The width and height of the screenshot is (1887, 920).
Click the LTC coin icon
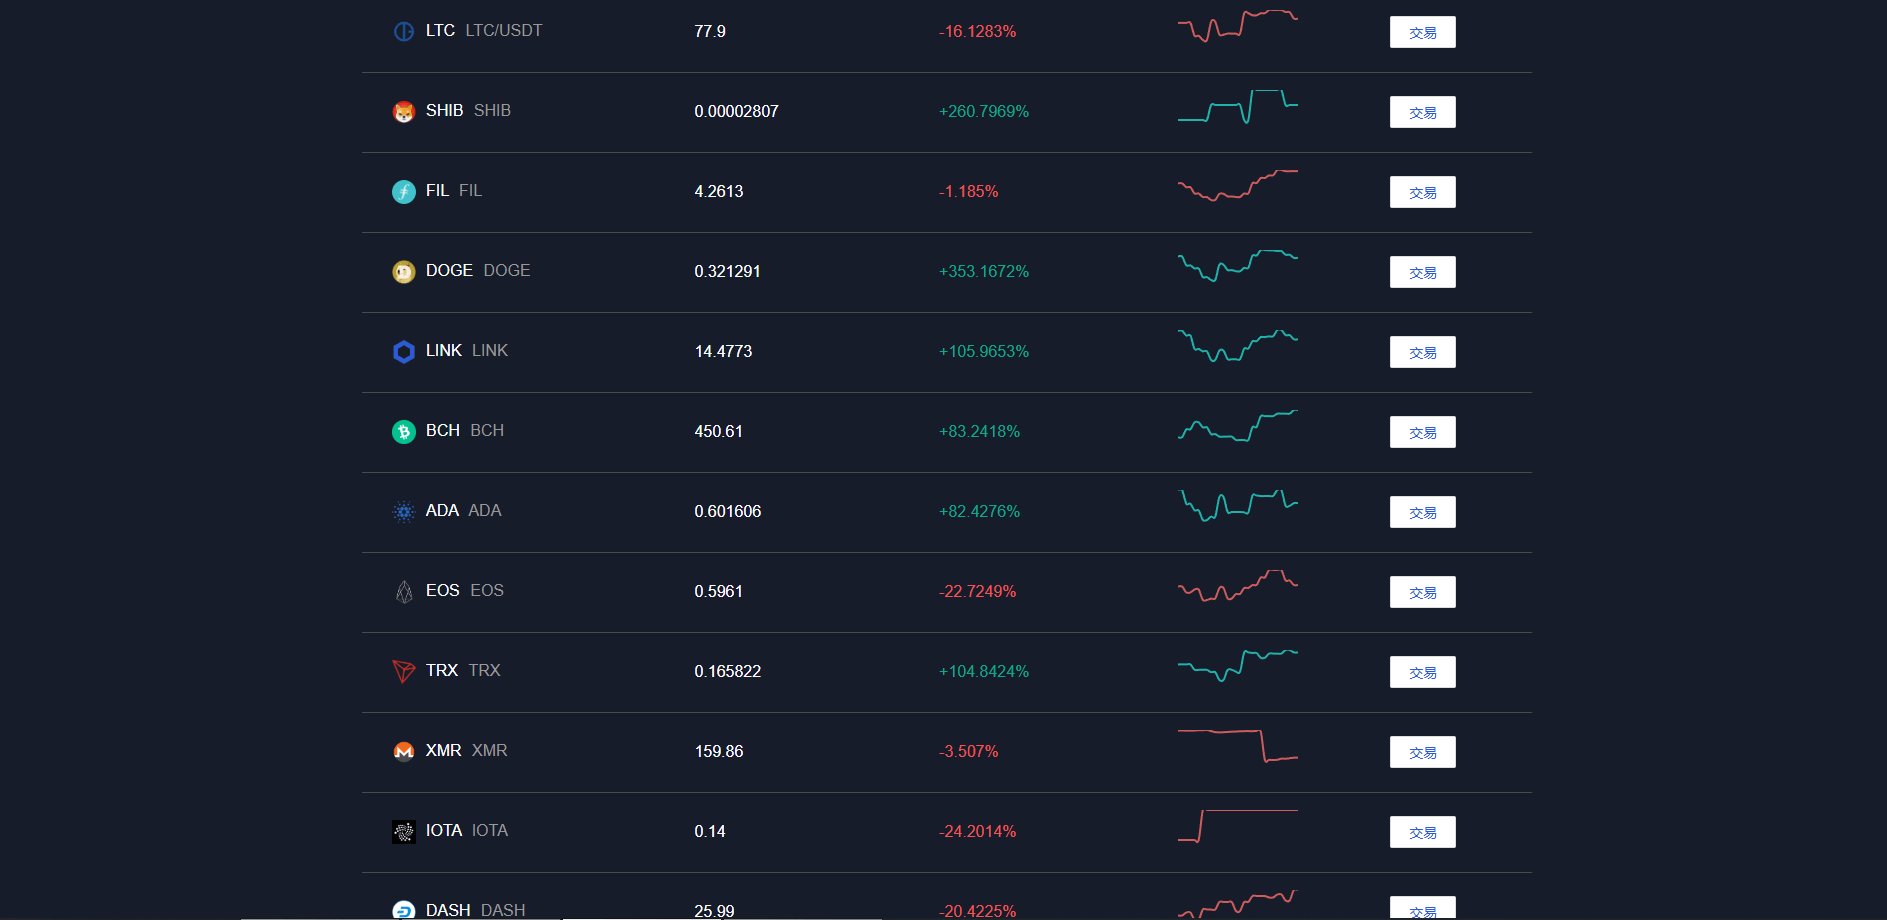click(x=404, y=32)
